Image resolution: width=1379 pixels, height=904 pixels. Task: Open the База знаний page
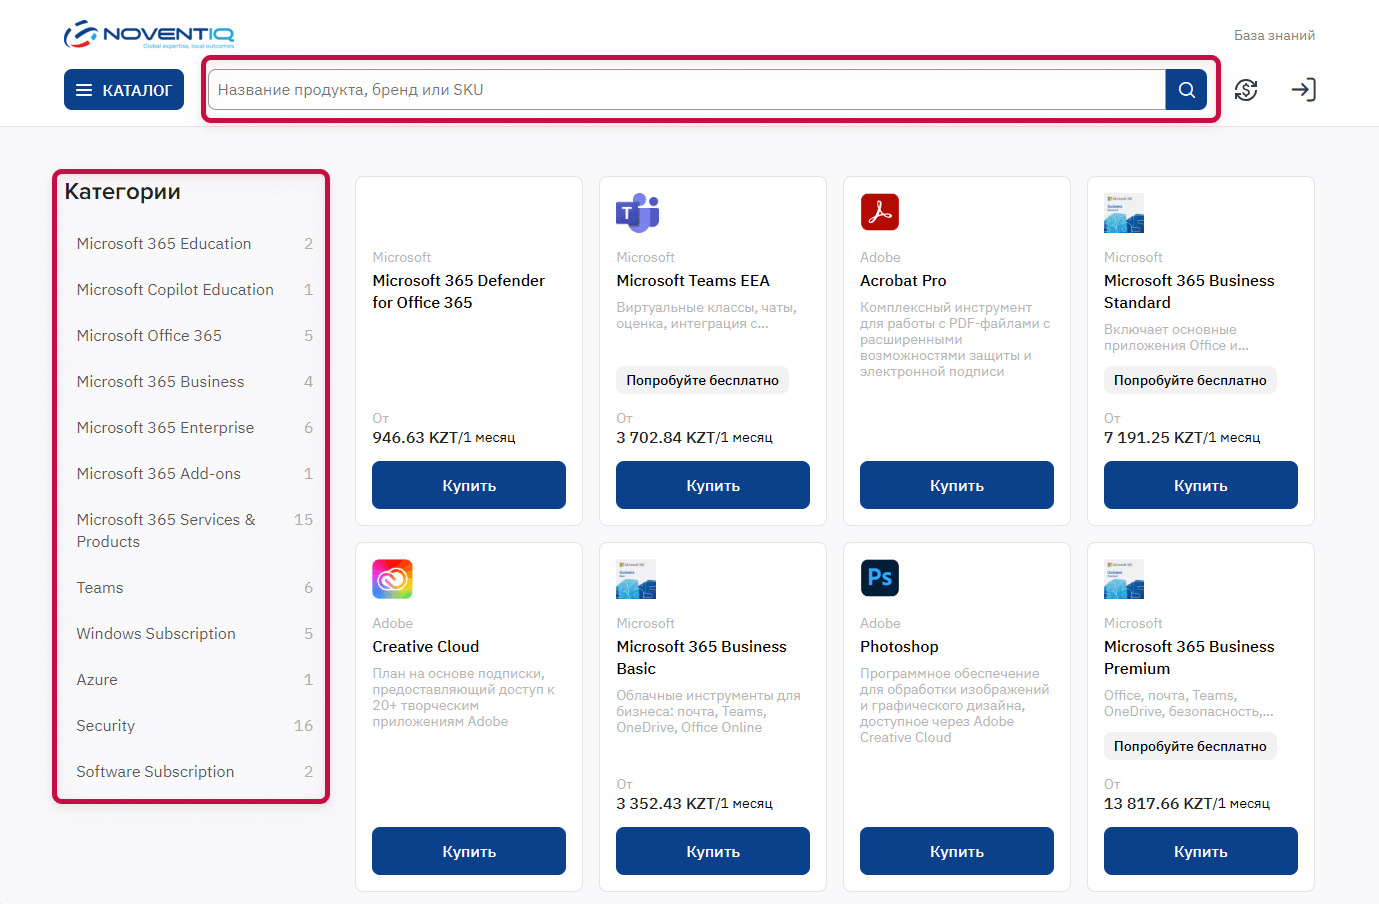coord(1273,34)
